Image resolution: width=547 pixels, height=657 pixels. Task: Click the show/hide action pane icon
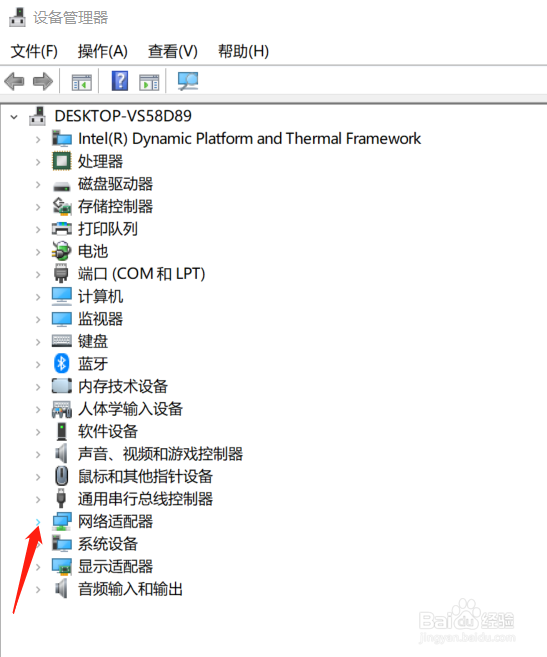[x=149, y=82]
